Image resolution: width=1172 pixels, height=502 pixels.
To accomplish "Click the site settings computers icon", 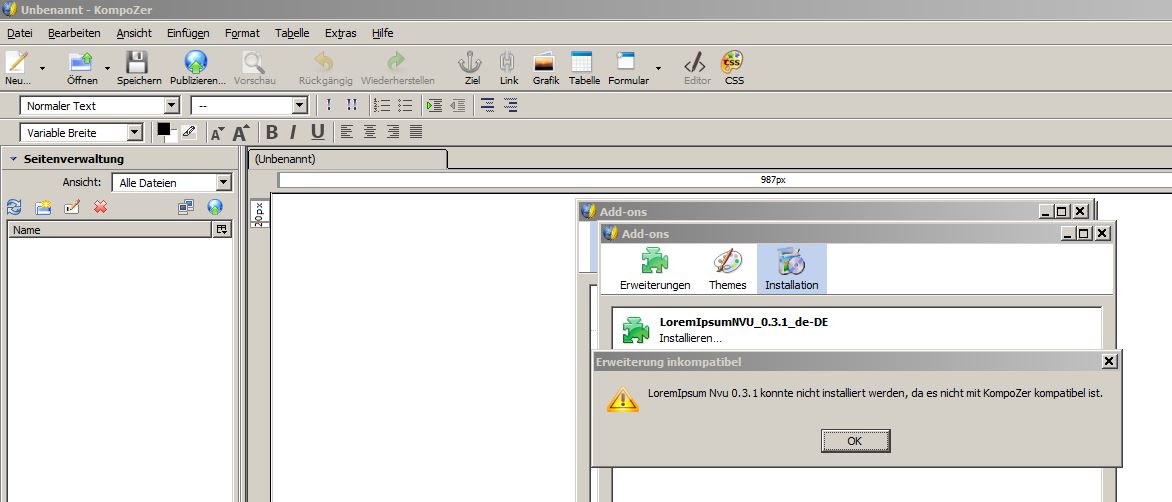I will pos(186,208).
